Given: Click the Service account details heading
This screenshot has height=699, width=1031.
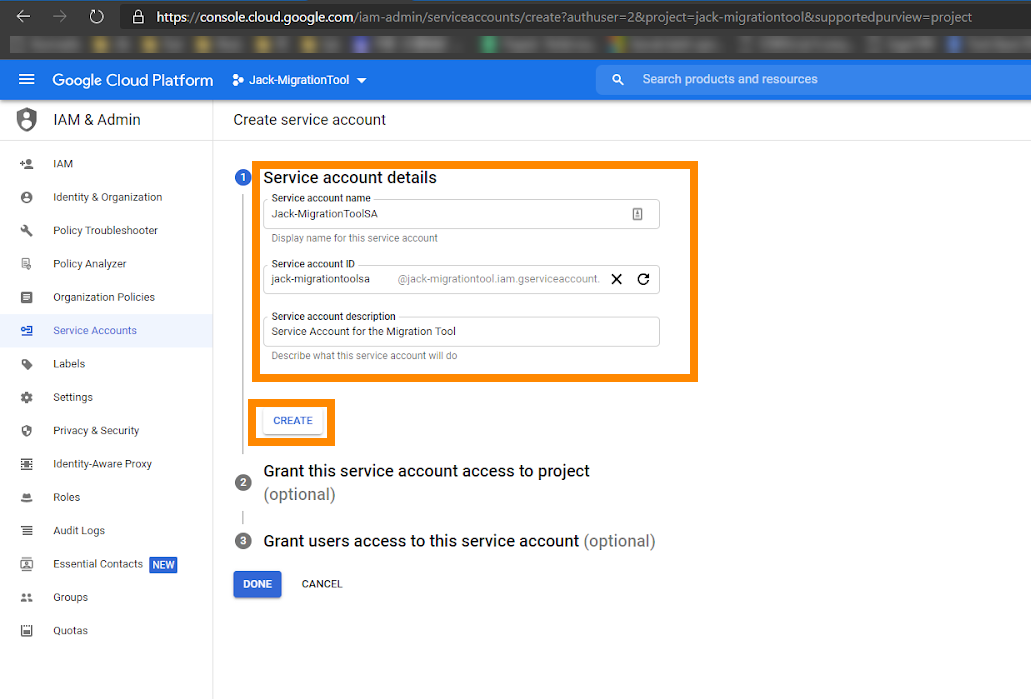Looking at the screenshot, I should tap(350, 178).
